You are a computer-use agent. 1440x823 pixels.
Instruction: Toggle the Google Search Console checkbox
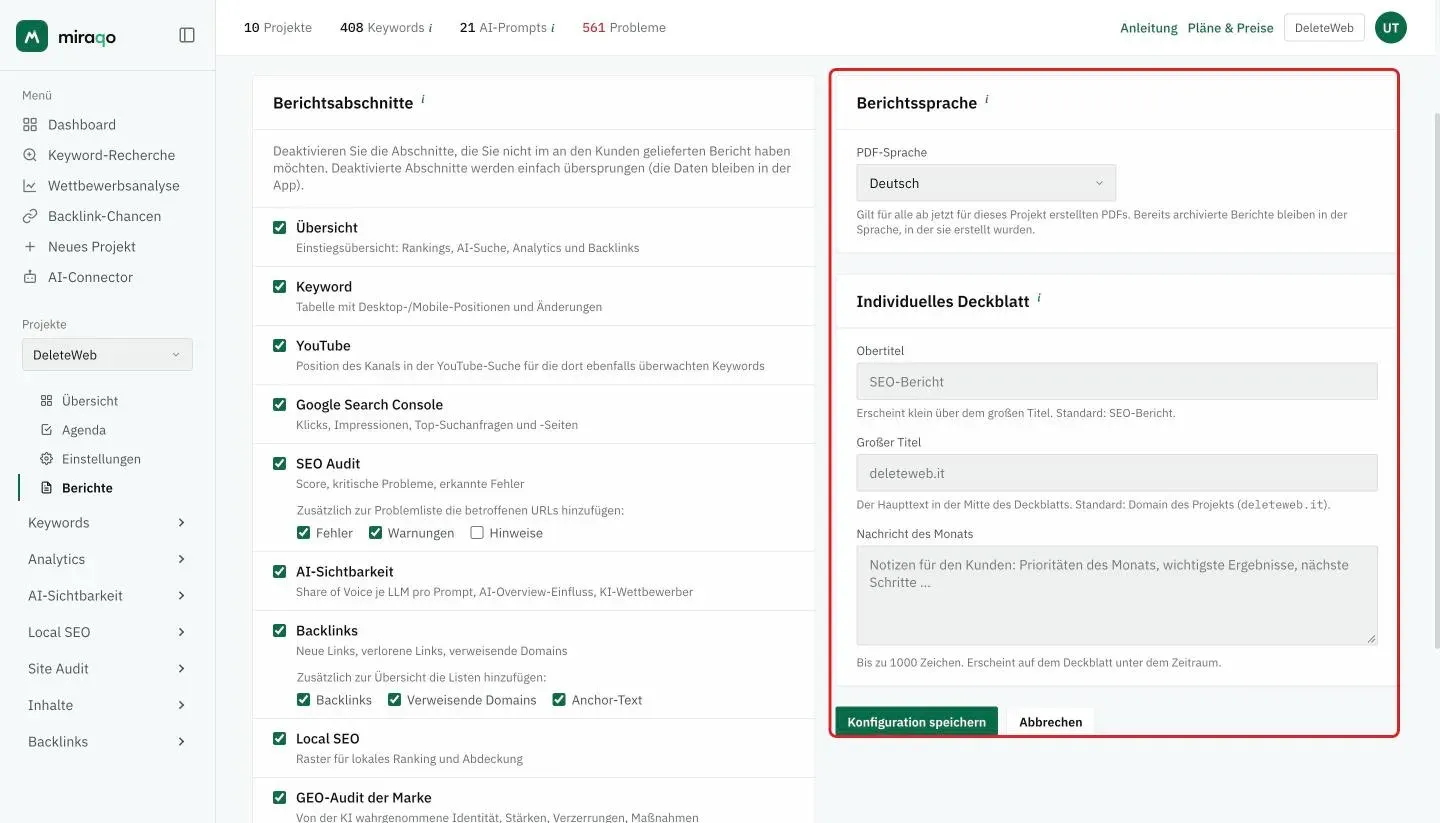click(280, 405)
